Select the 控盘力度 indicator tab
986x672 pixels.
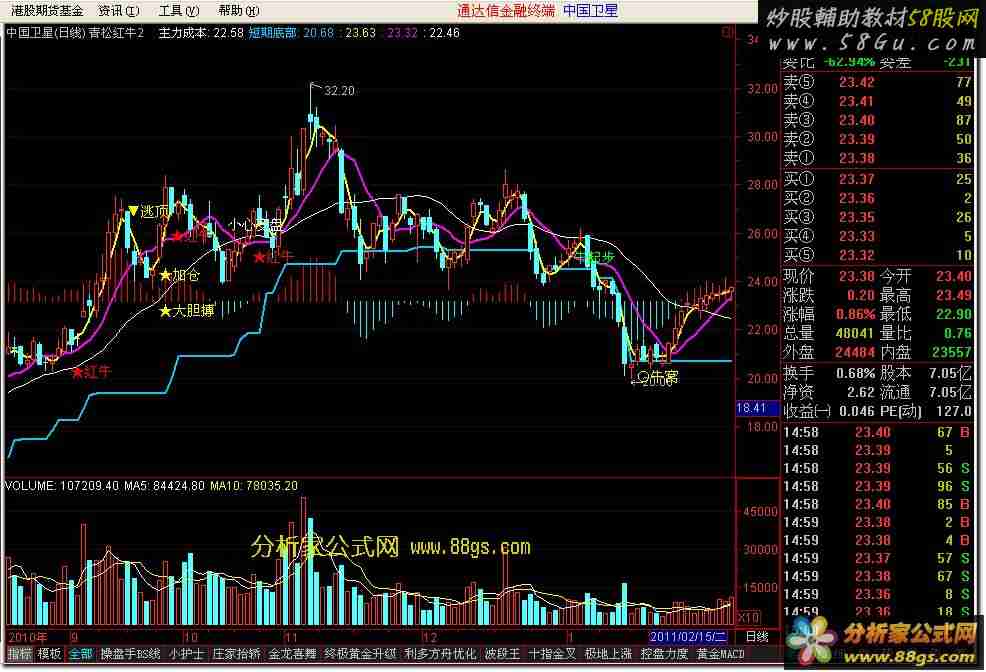click(664, 654)
